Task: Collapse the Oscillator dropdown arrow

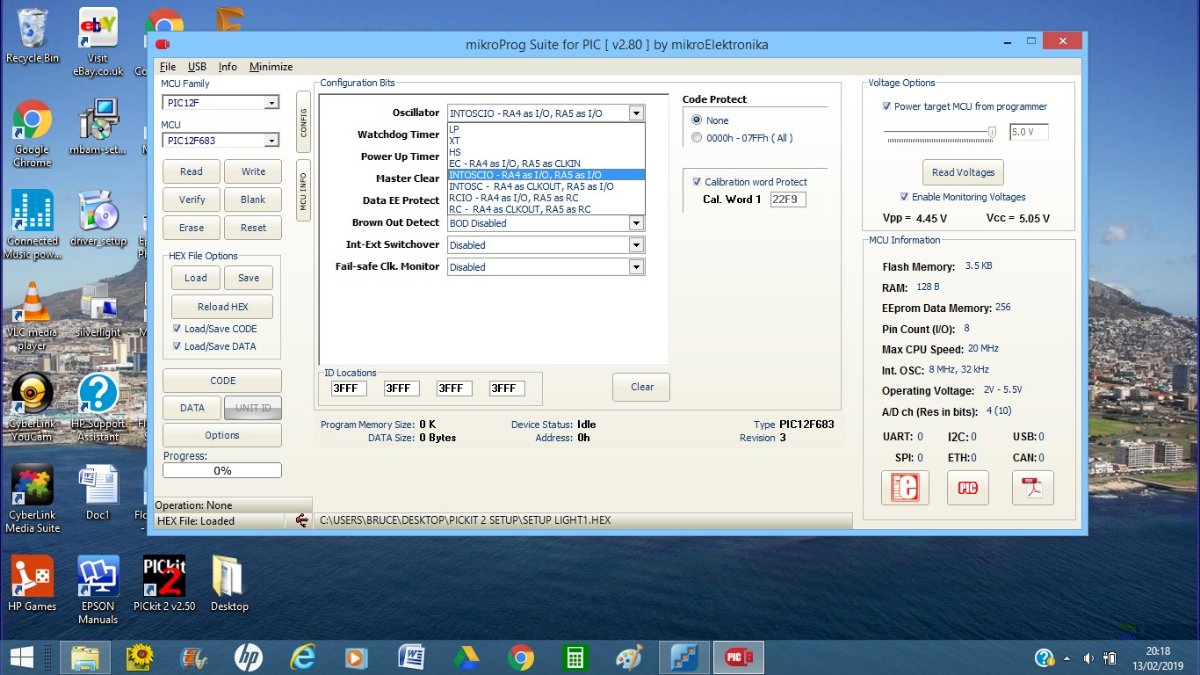Action: click(636, 114)
